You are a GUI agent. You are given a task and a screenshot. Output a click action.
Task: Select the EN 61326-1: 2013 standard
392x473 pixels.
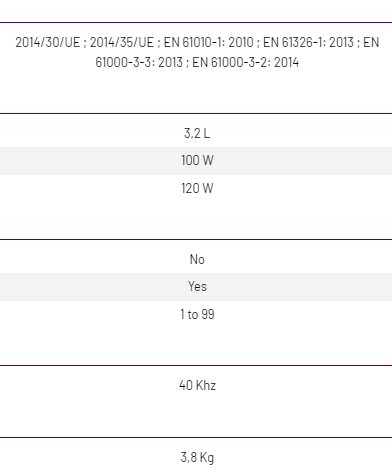[x=308, y=43]
